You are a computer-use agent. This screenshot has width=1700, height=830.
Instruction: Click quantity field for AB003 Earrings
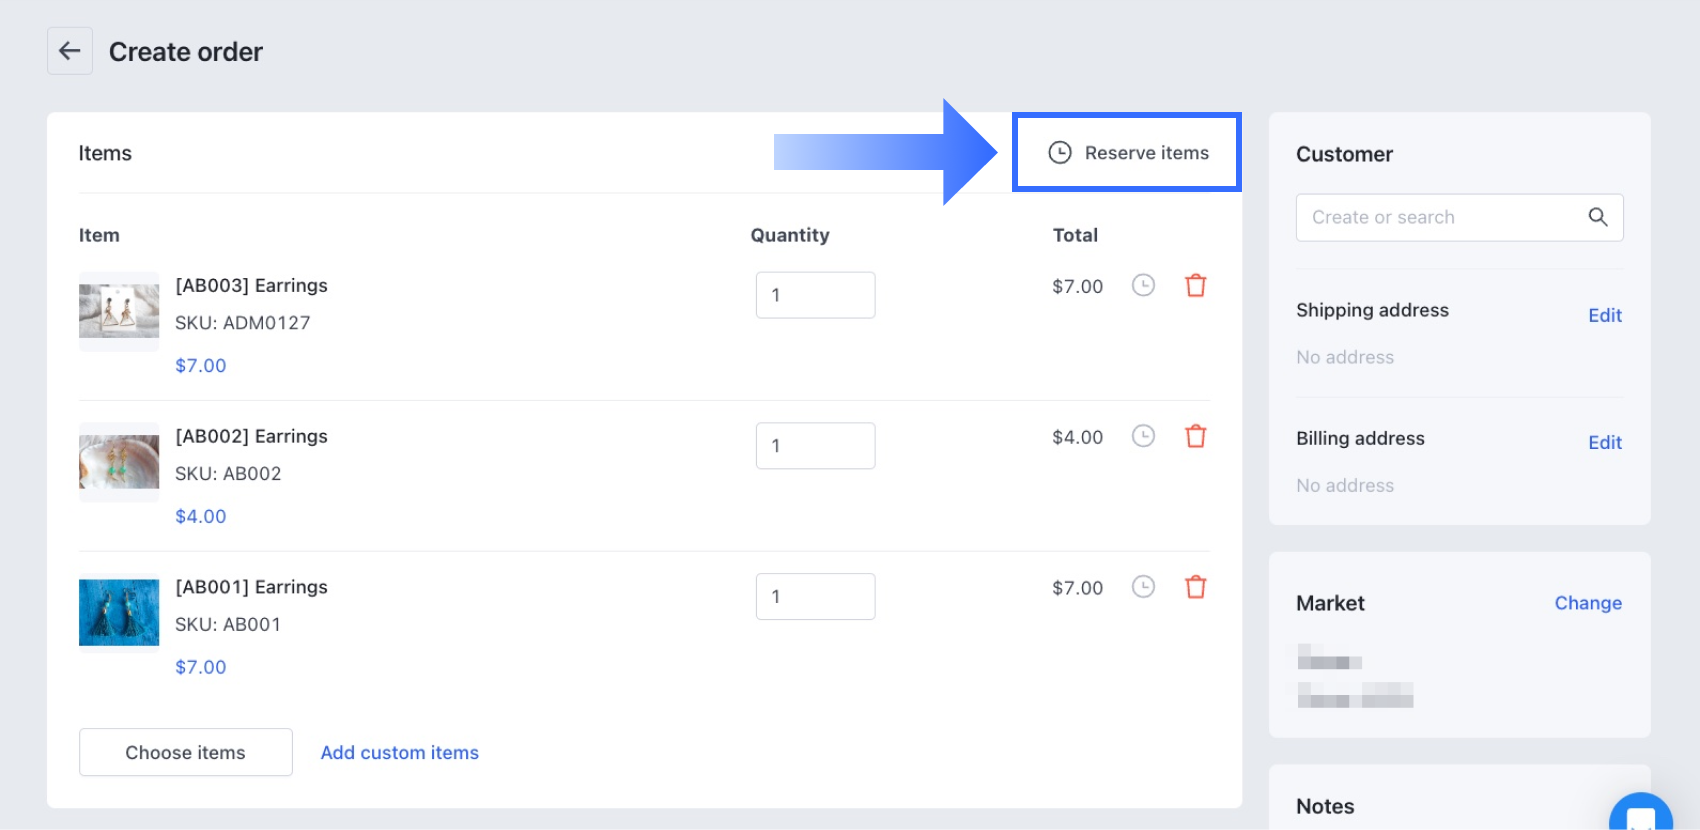(x=815, y=295)
